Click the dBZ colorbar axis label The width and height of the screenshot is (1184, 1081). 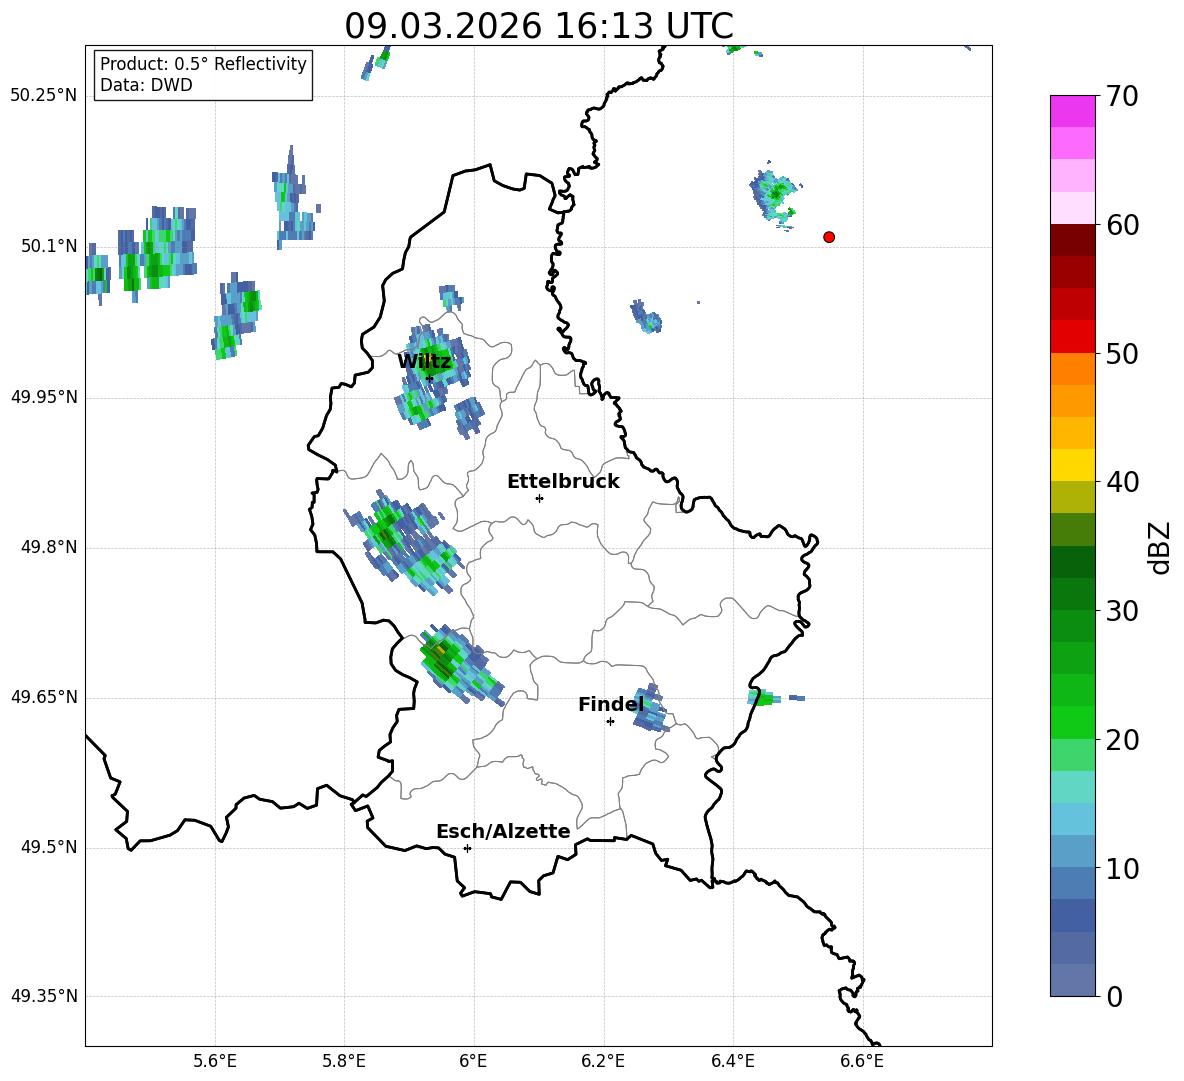[x=1160, y=548]
